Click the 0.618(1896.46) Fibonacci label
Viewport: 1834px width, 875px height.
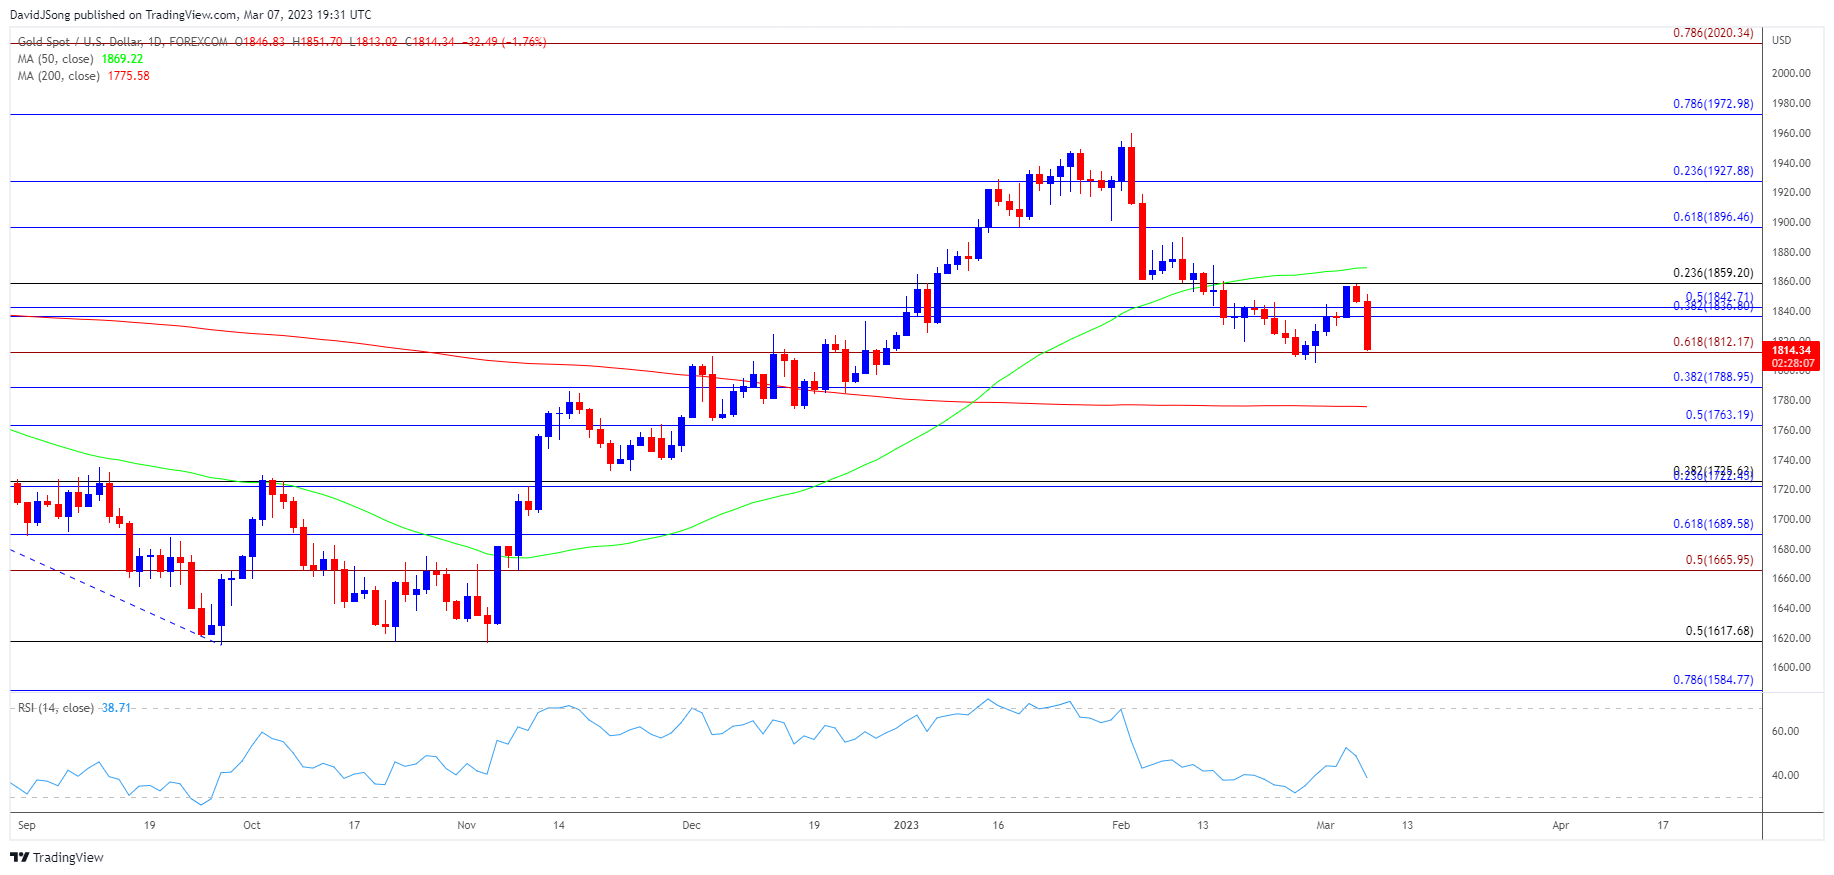(x=1713, y=217)
